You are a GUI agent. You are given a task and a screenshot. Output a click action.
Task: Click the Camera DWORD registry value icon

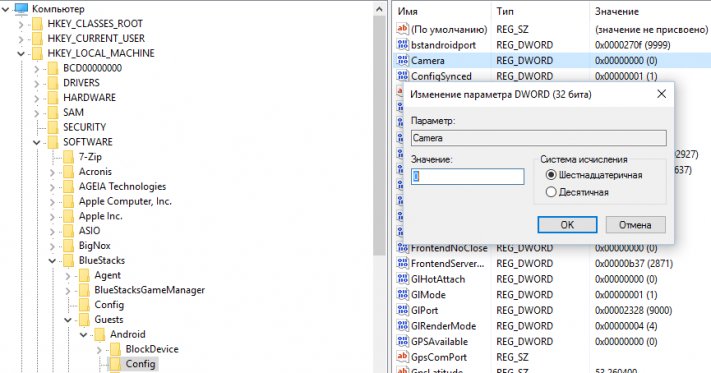click(x=402, y=60)
